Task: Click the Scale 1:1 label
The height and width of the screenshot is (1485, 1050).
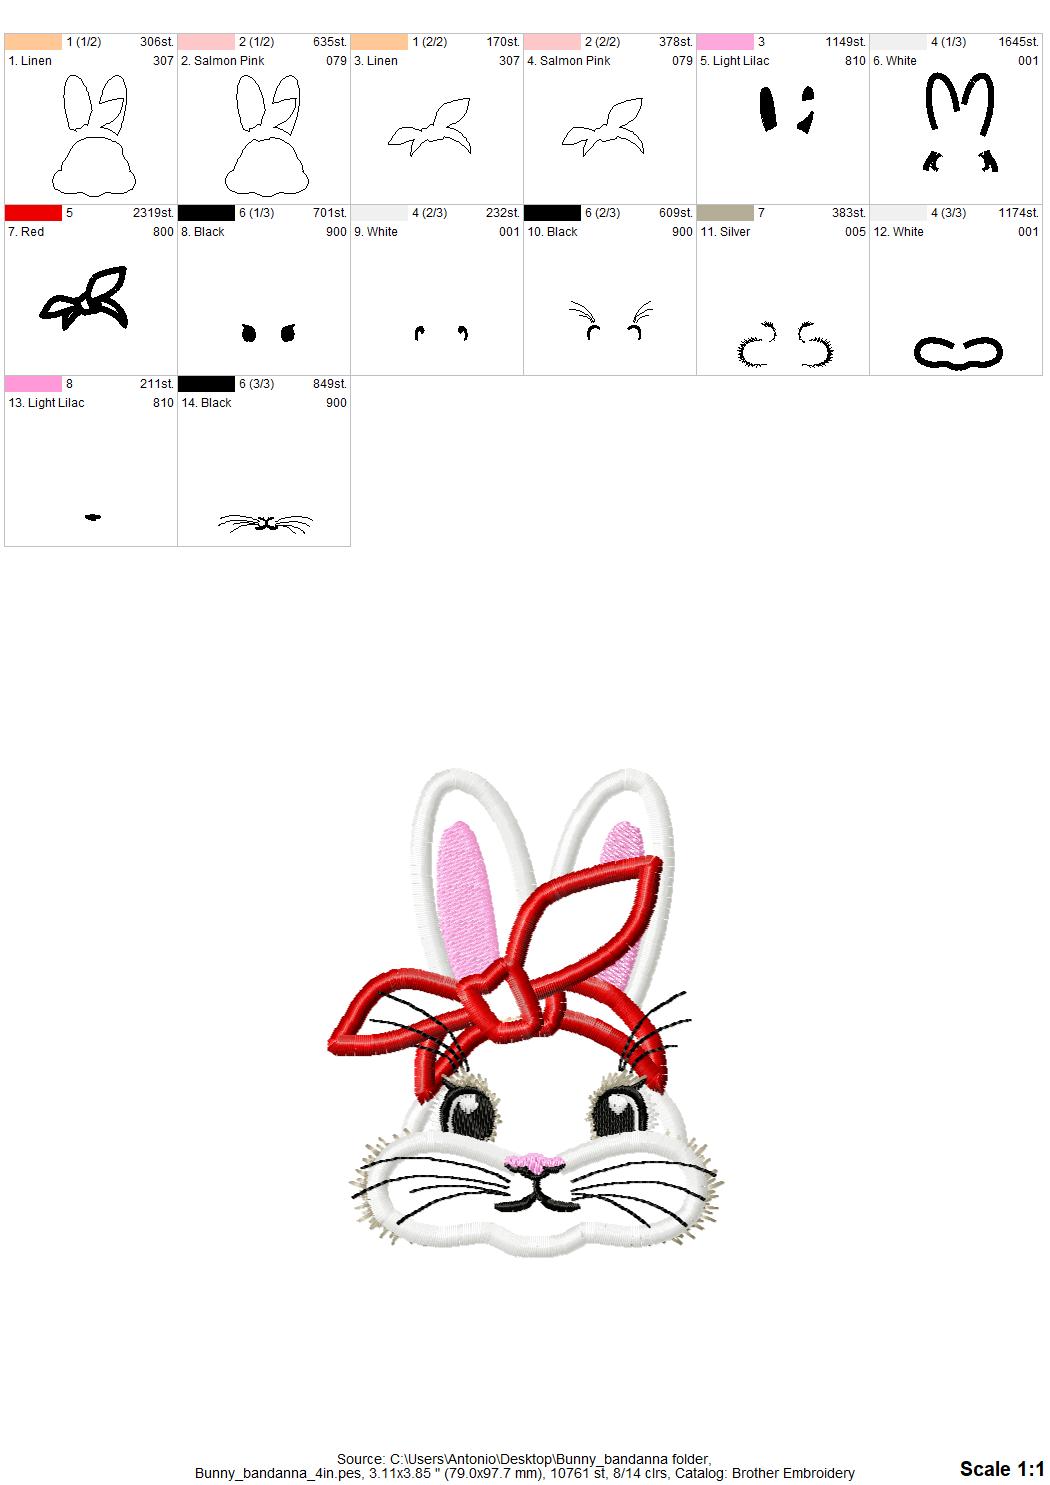Action: (1001, 1468)
